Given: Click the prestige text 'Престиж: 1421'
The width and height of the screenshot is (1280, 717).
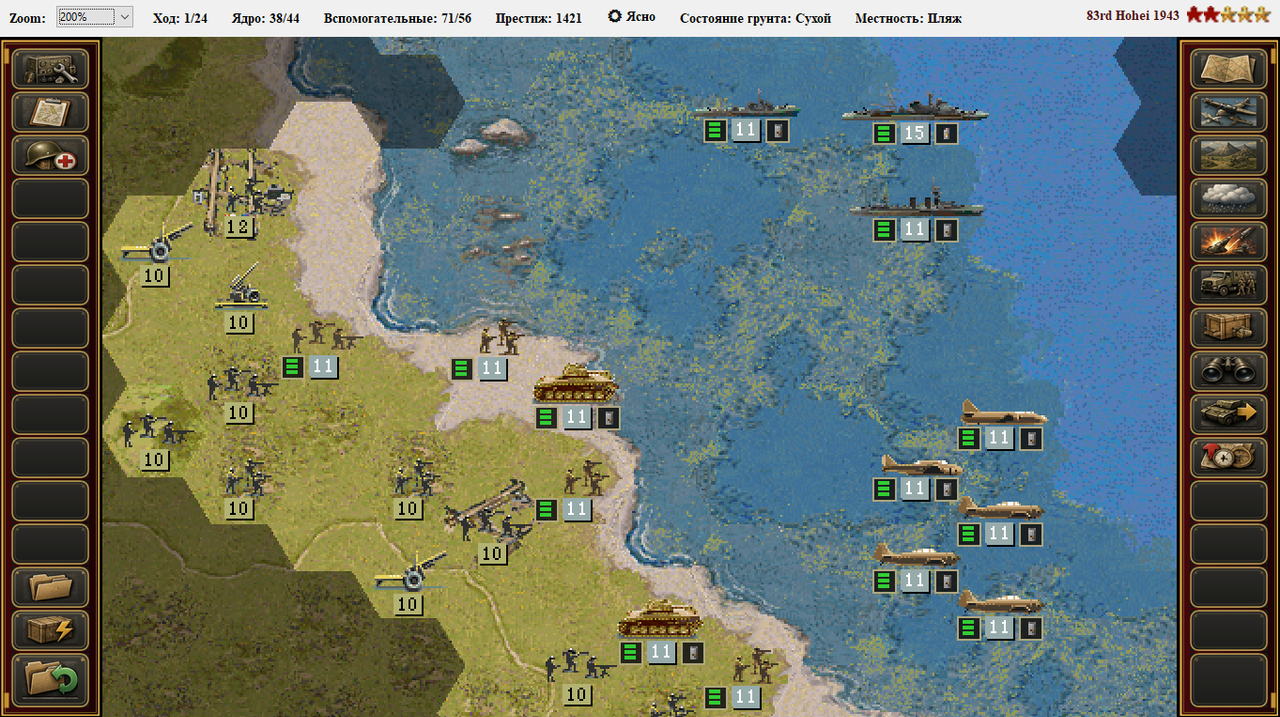Looking at the screenshot, I should point(539,18).
